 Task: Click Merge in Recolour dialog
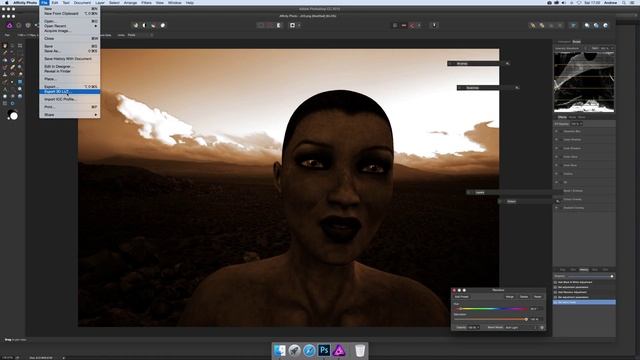(x=510, y=297)
